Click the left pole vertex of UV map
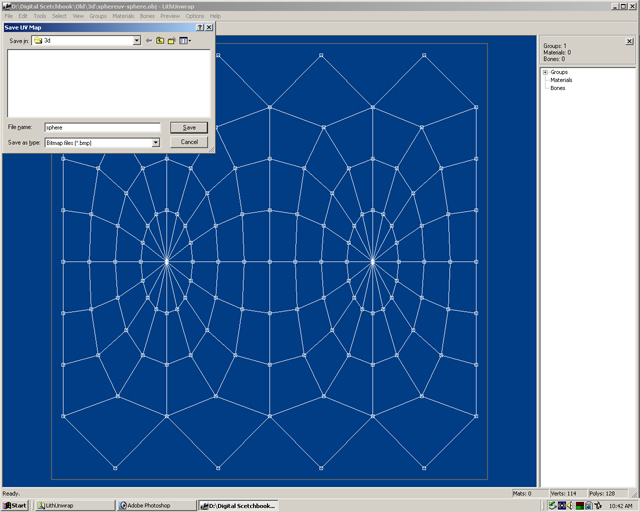 (167, 262)
